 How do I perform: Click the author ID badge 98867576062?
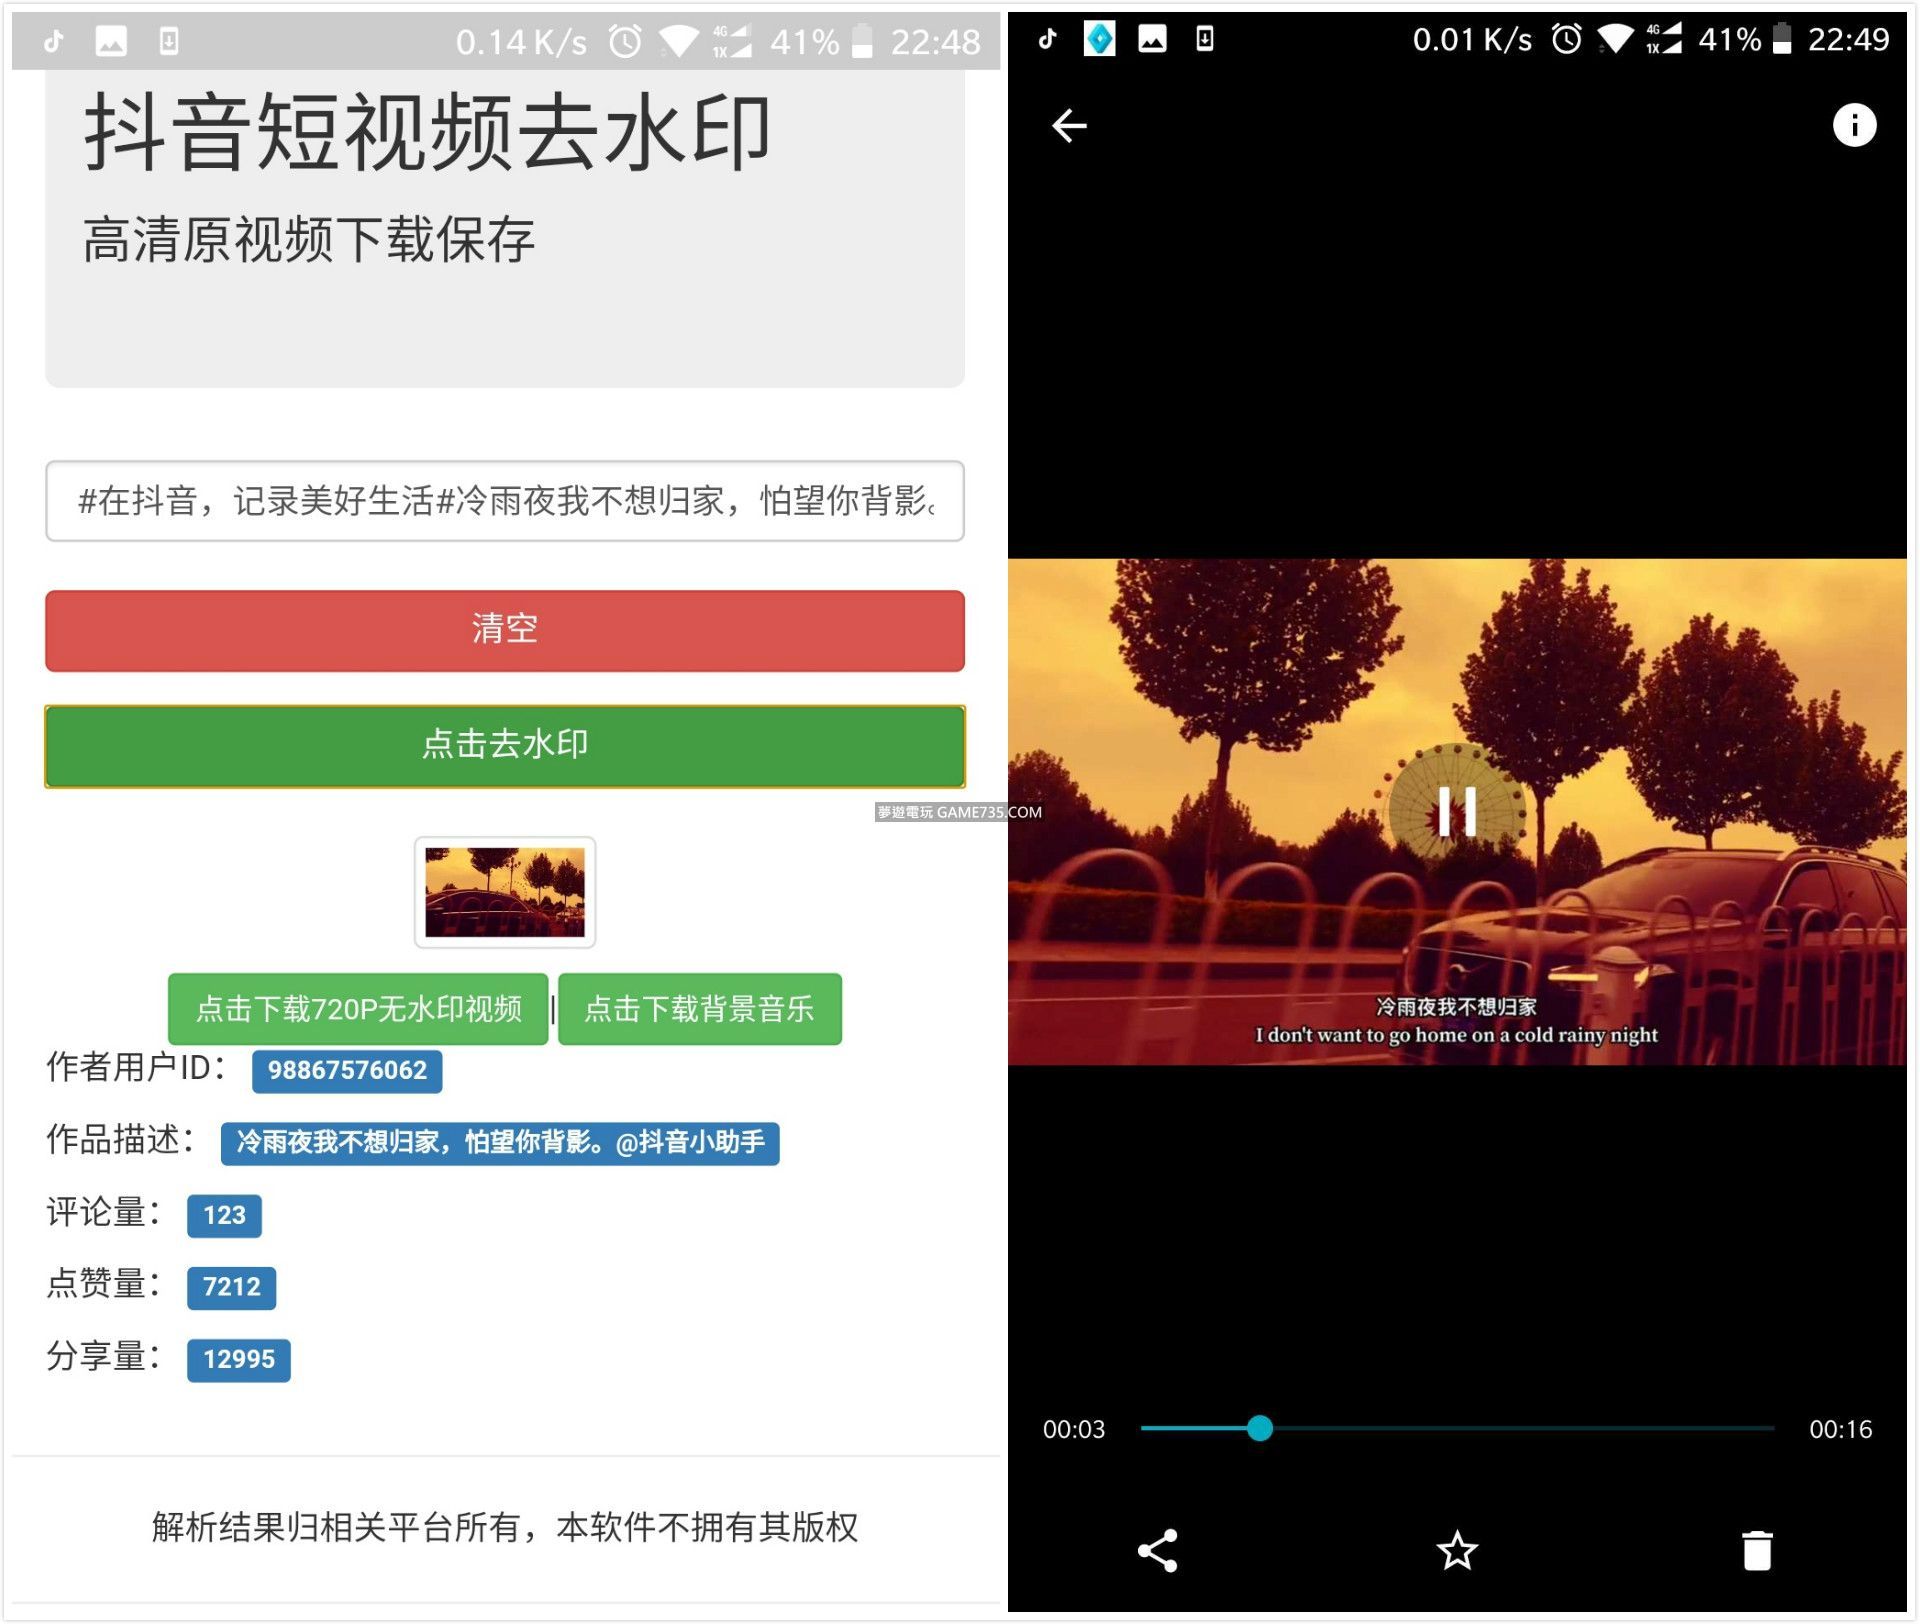347,1070
